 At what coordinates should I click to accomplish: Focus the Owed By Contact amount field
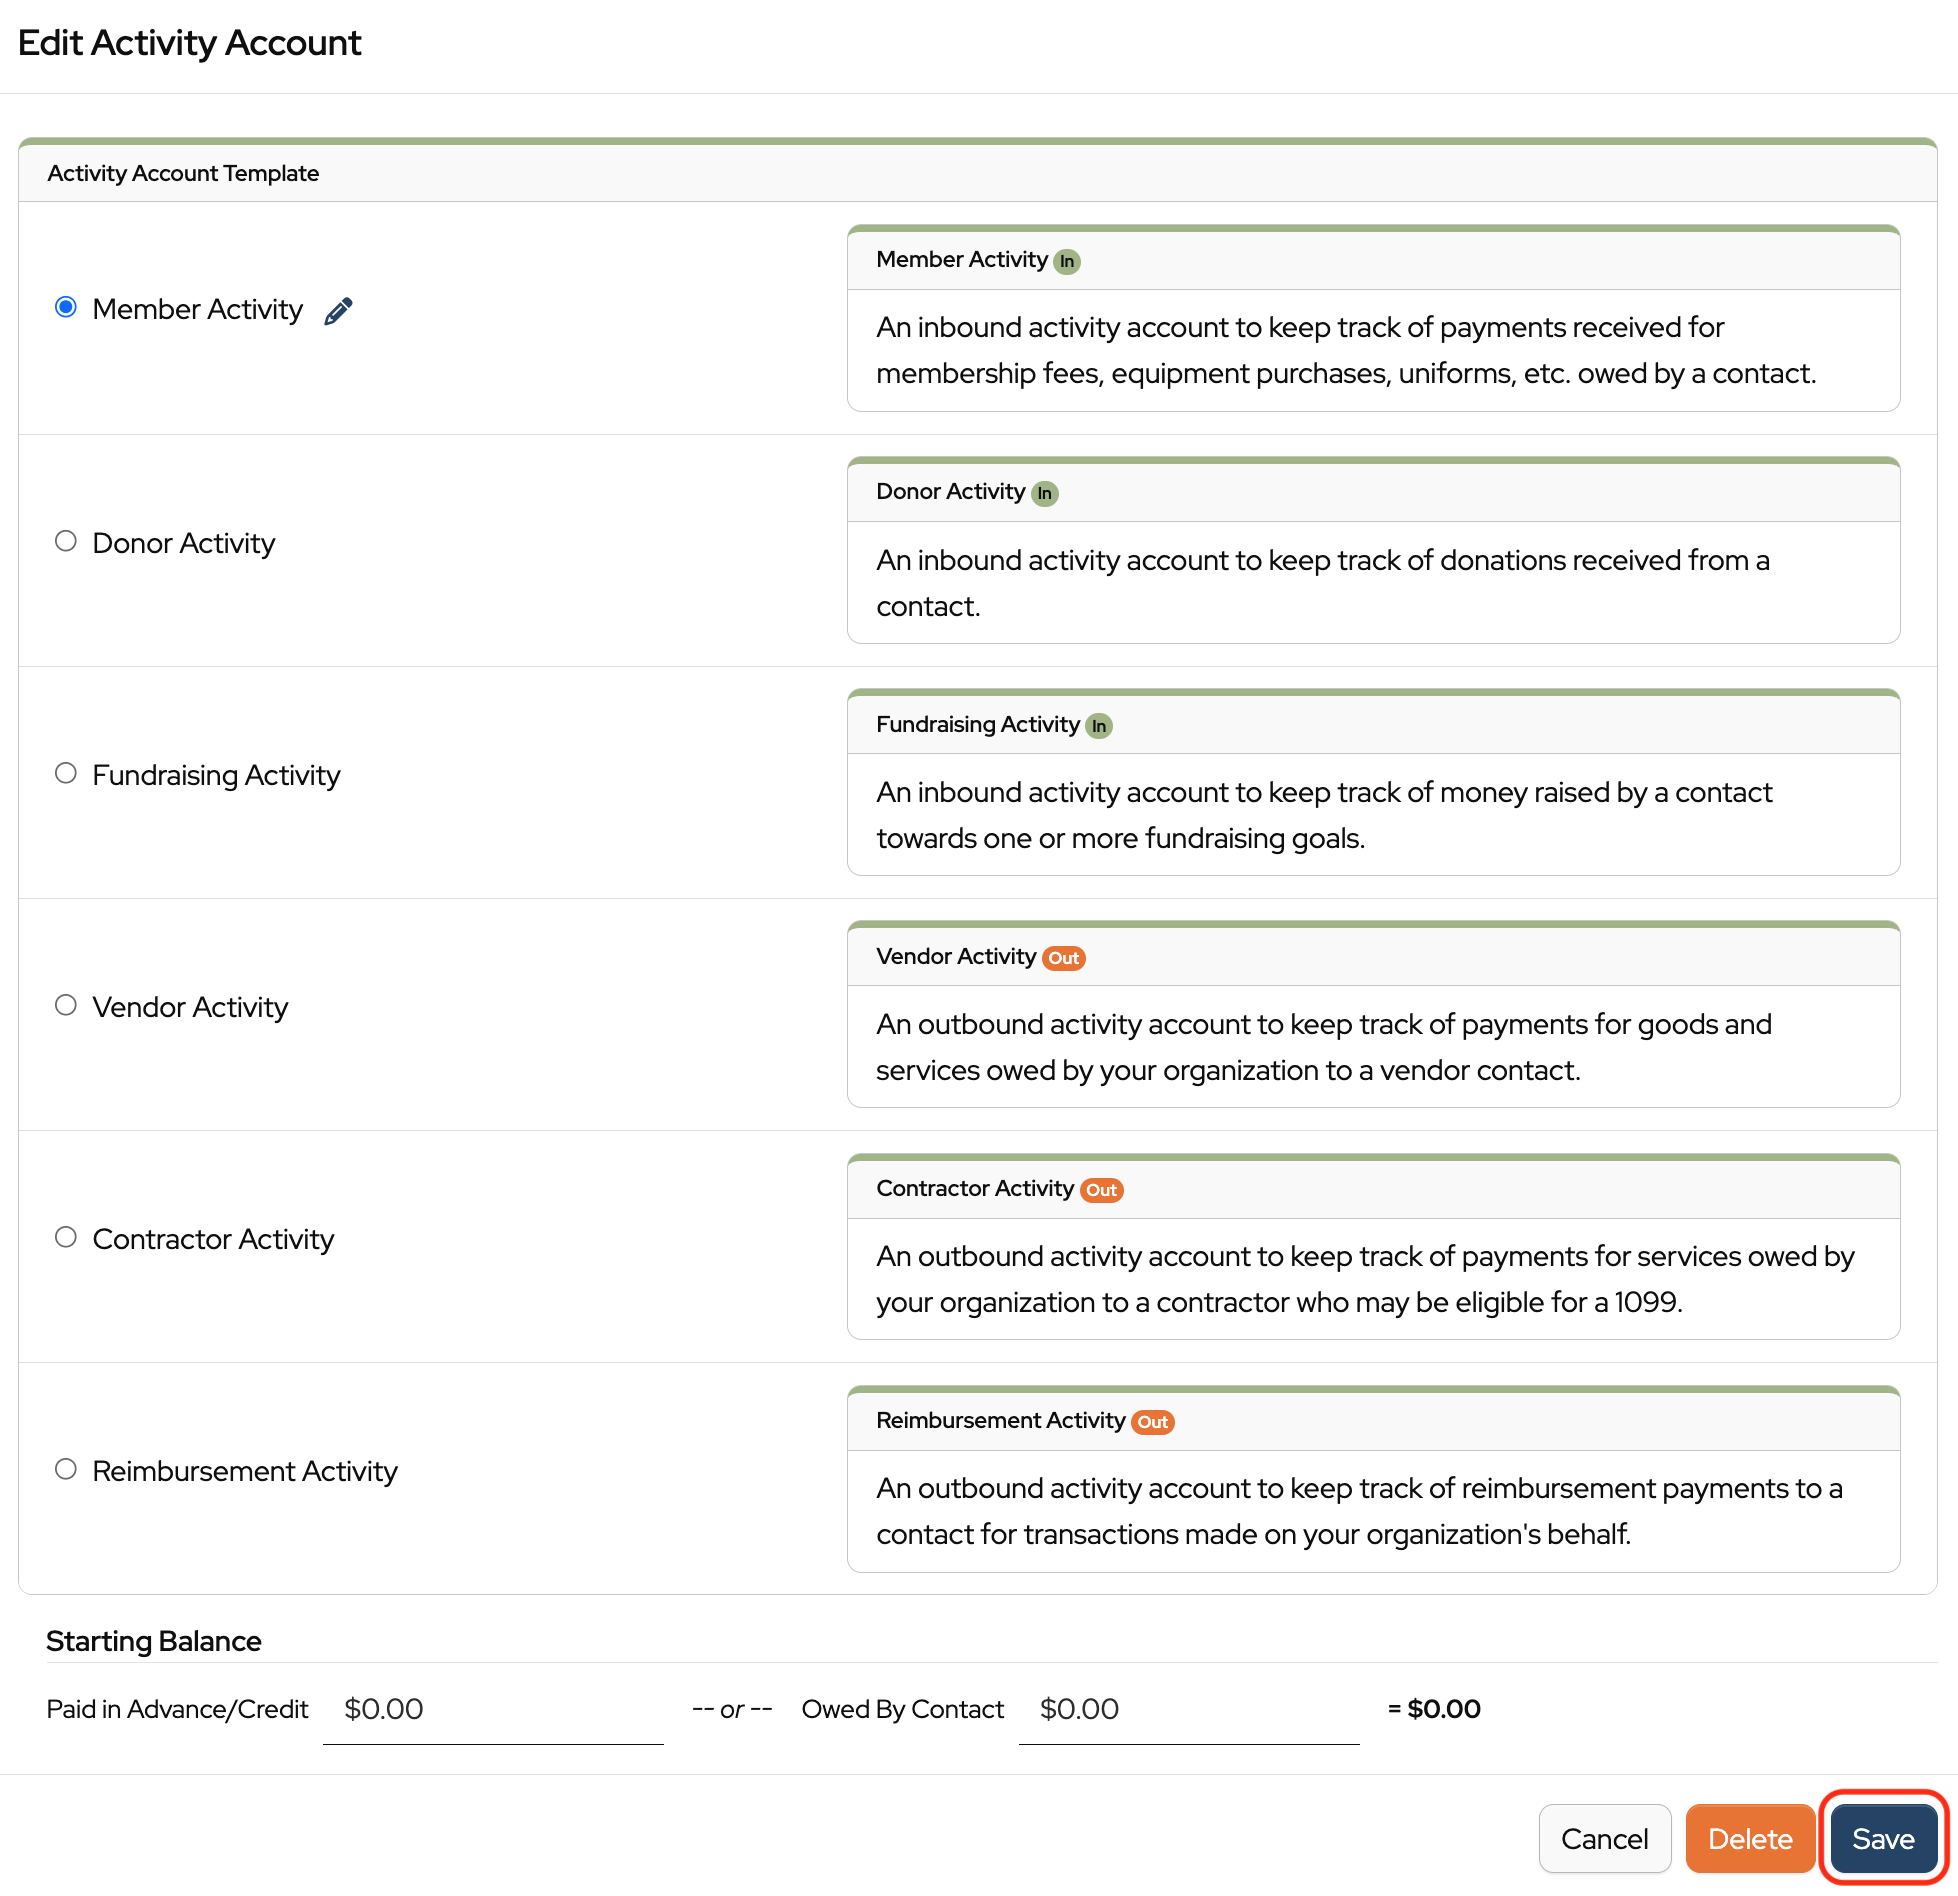click(1188, 1710)
